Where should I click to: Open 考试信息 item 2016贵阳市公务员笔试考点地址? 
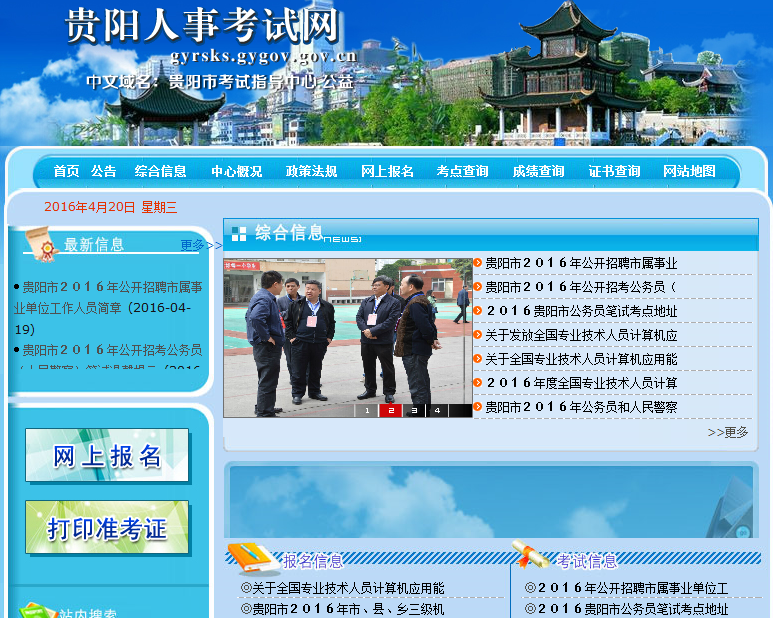pos(633,609)
